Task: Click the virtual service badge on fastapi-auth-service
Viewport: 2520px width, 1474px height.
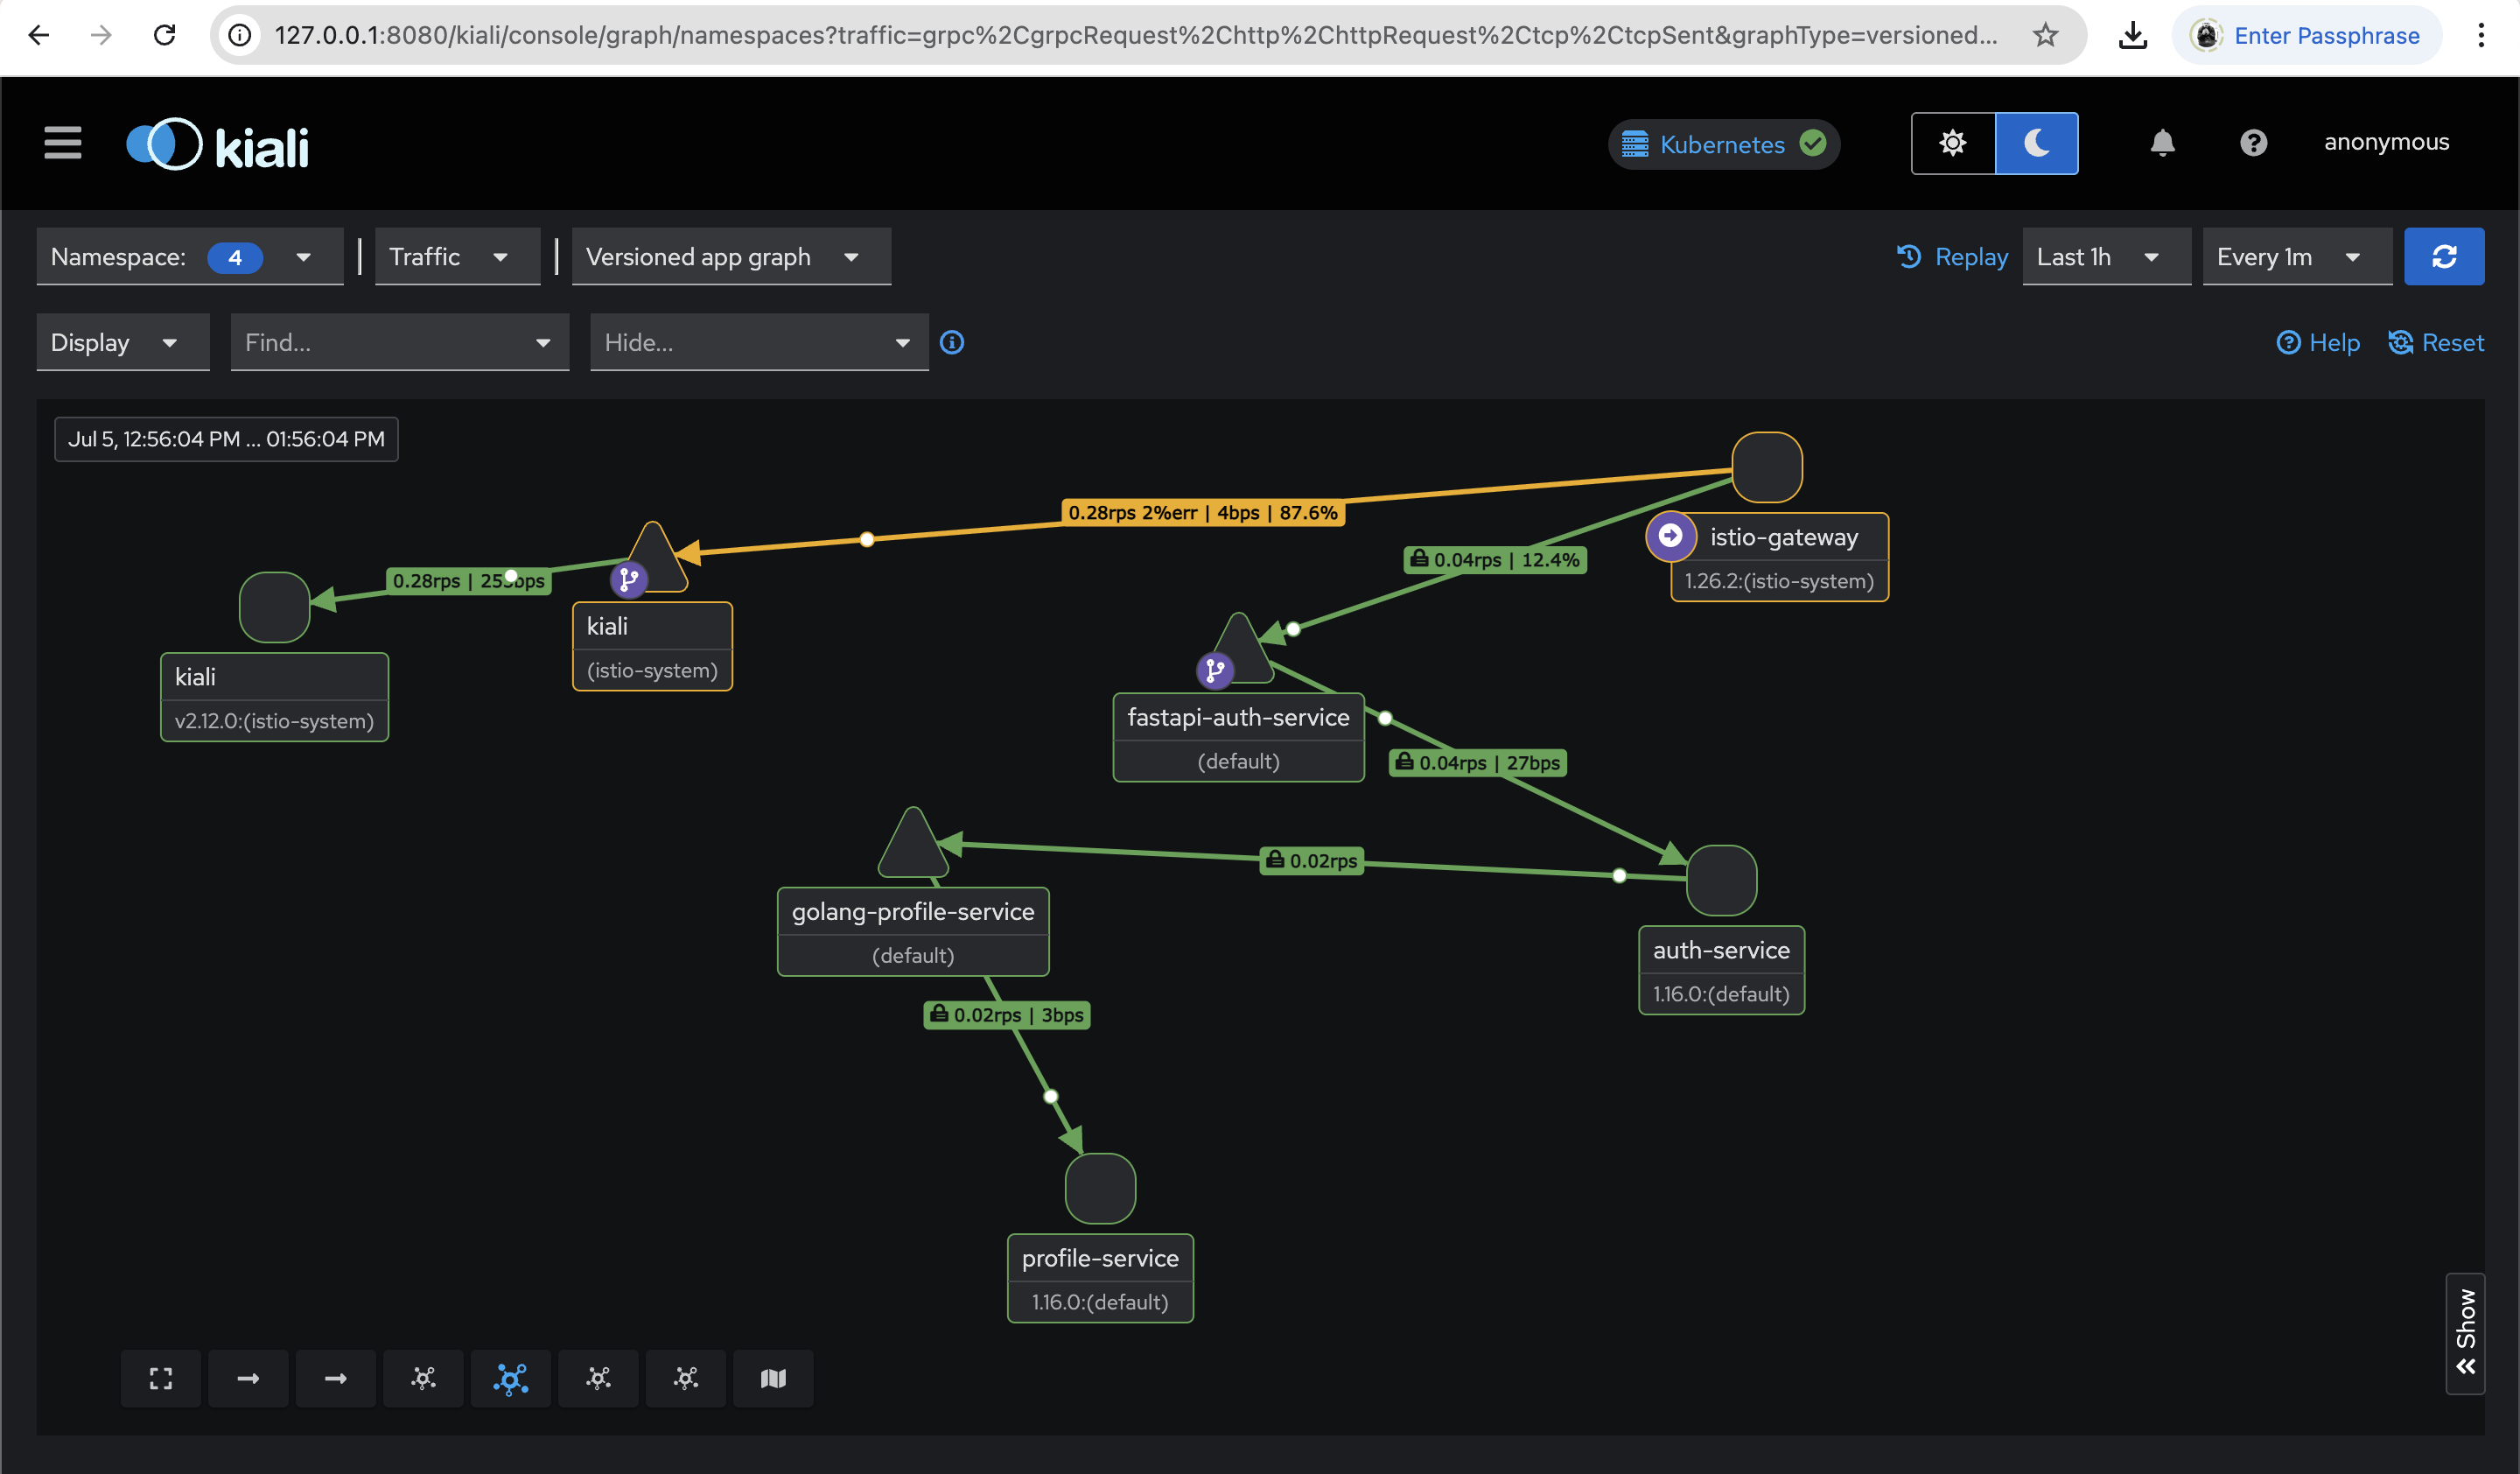Action: tap(1215, 670)
